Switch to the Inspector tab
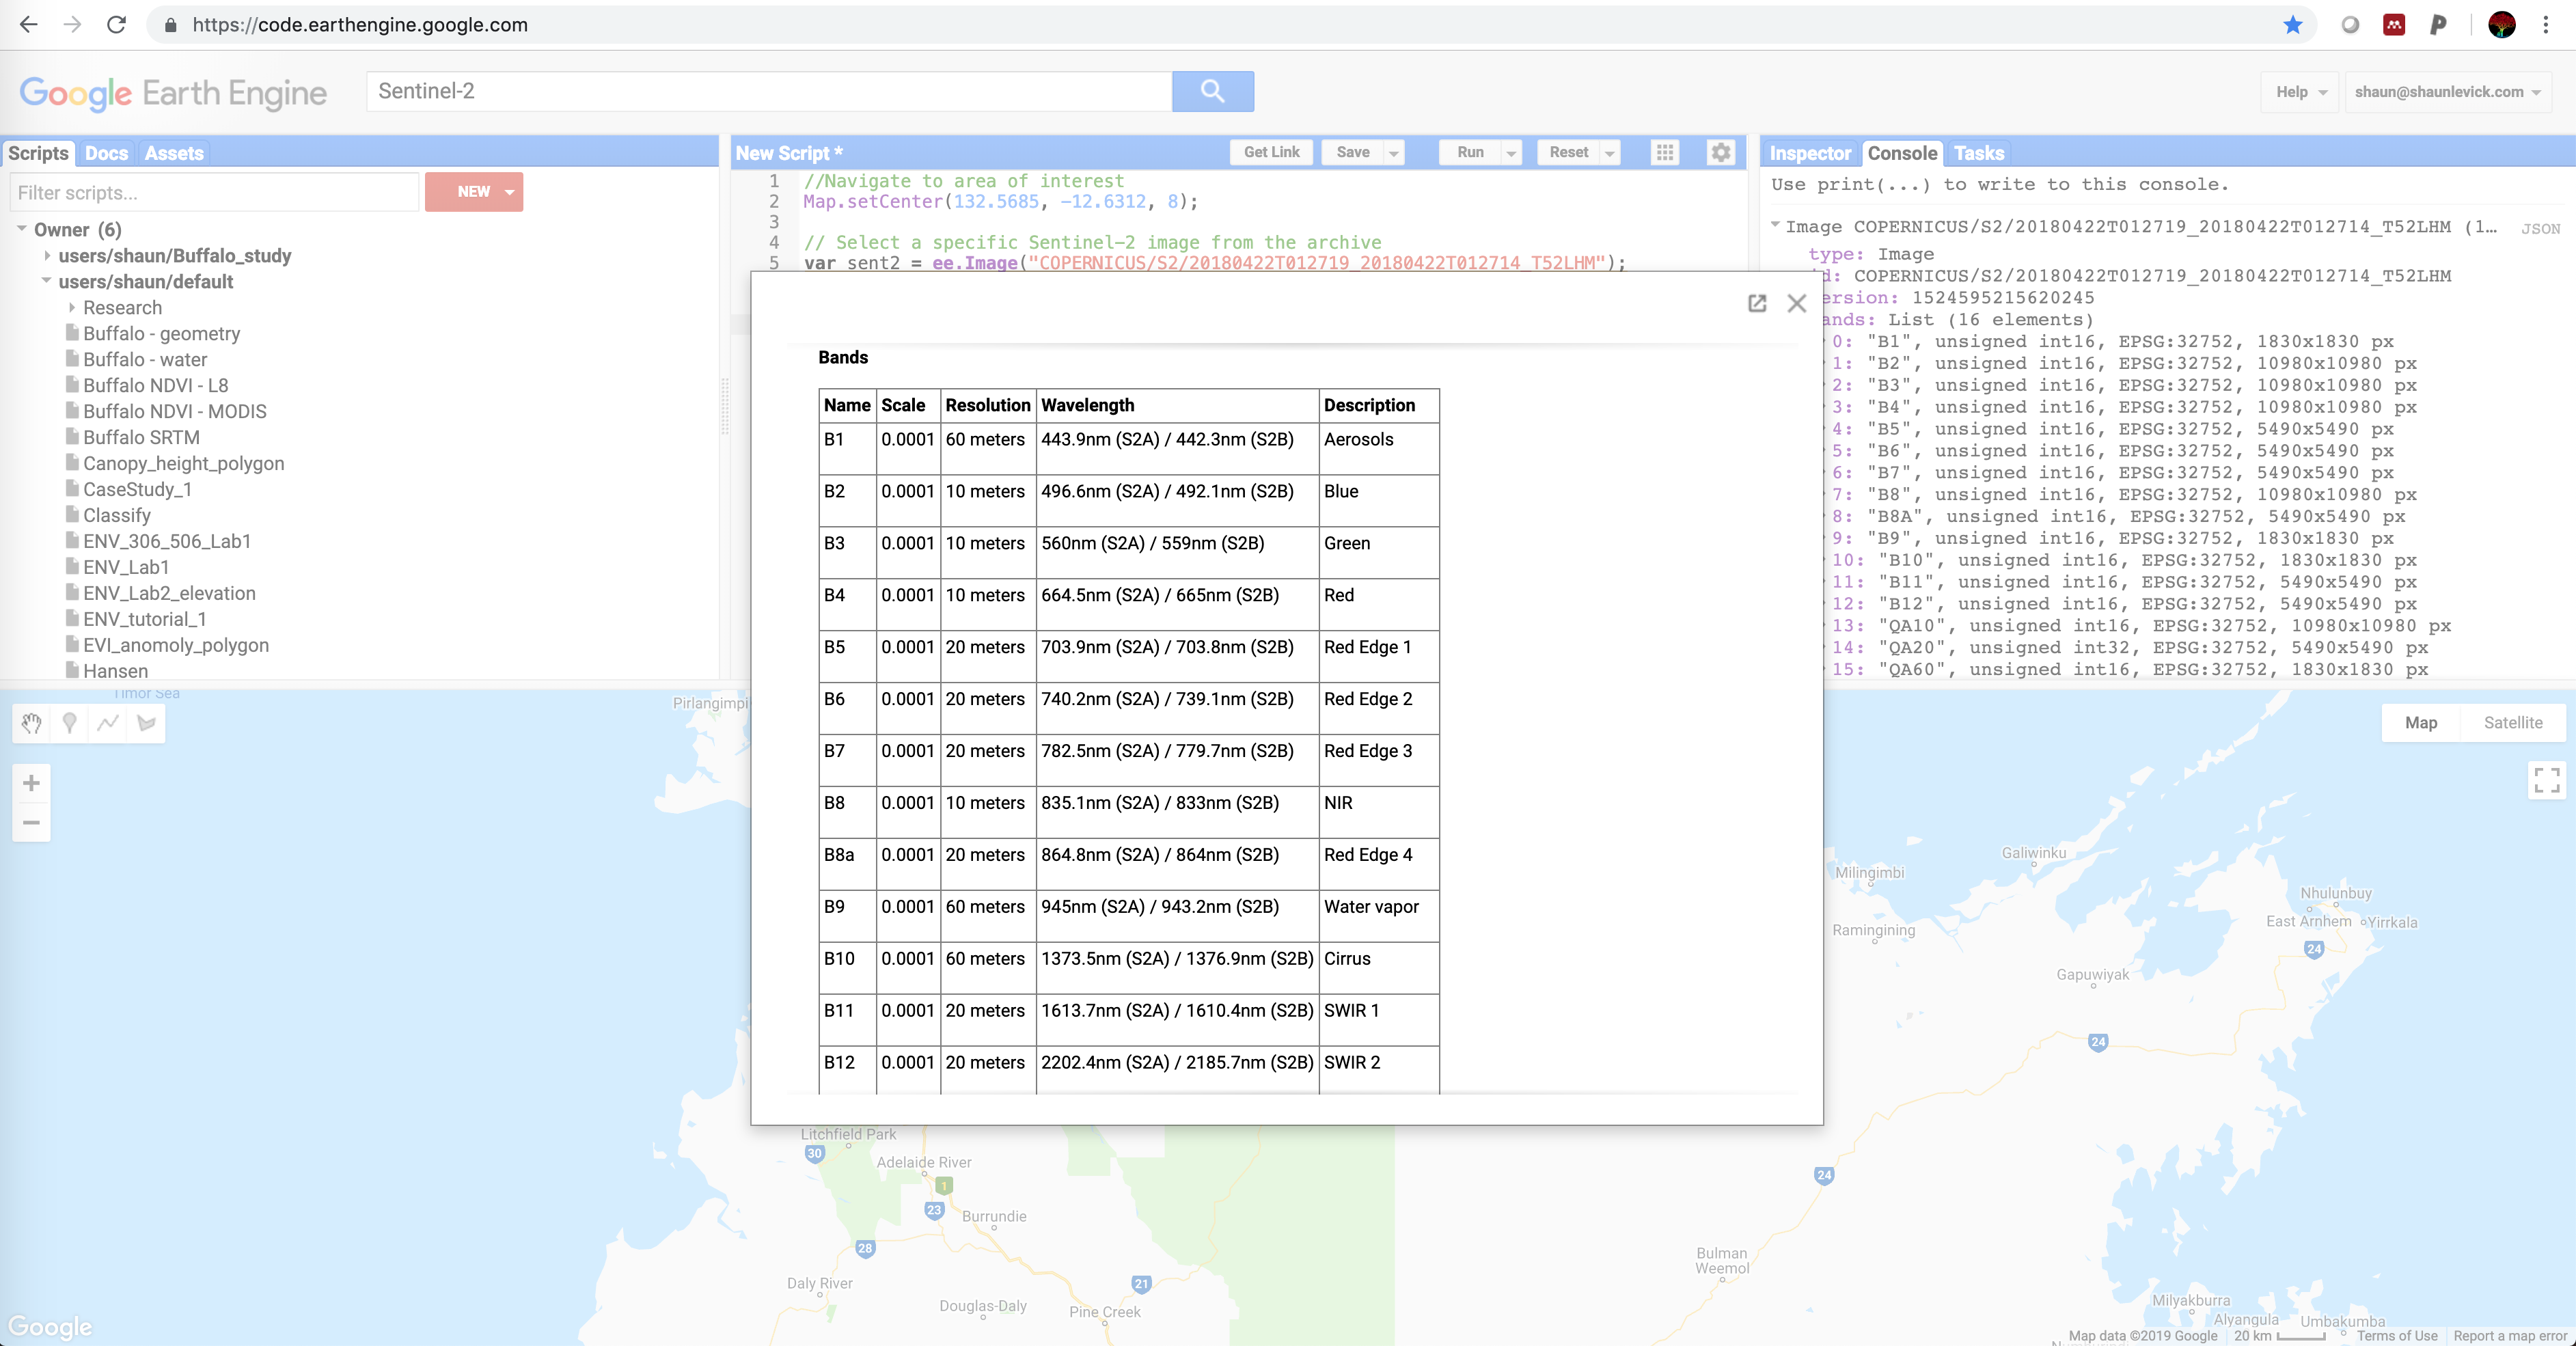The width and height of the screenshot is (2576, 1346). [x=1810, y=153]
